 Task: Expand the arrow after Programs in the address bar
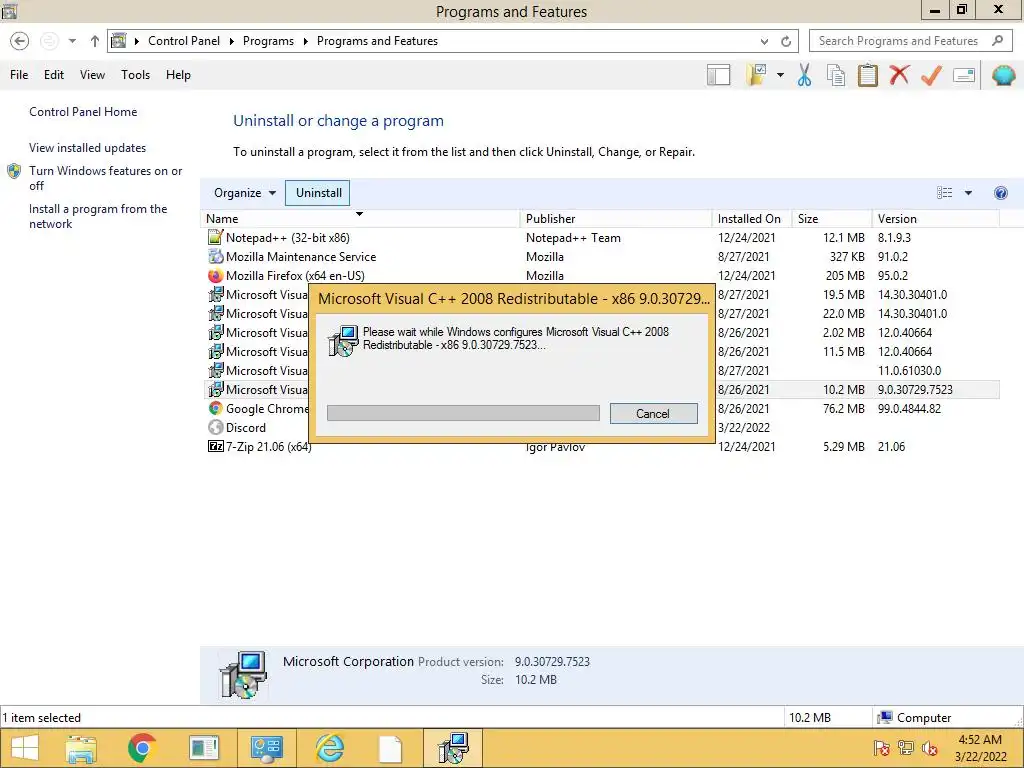click(305, 41)
